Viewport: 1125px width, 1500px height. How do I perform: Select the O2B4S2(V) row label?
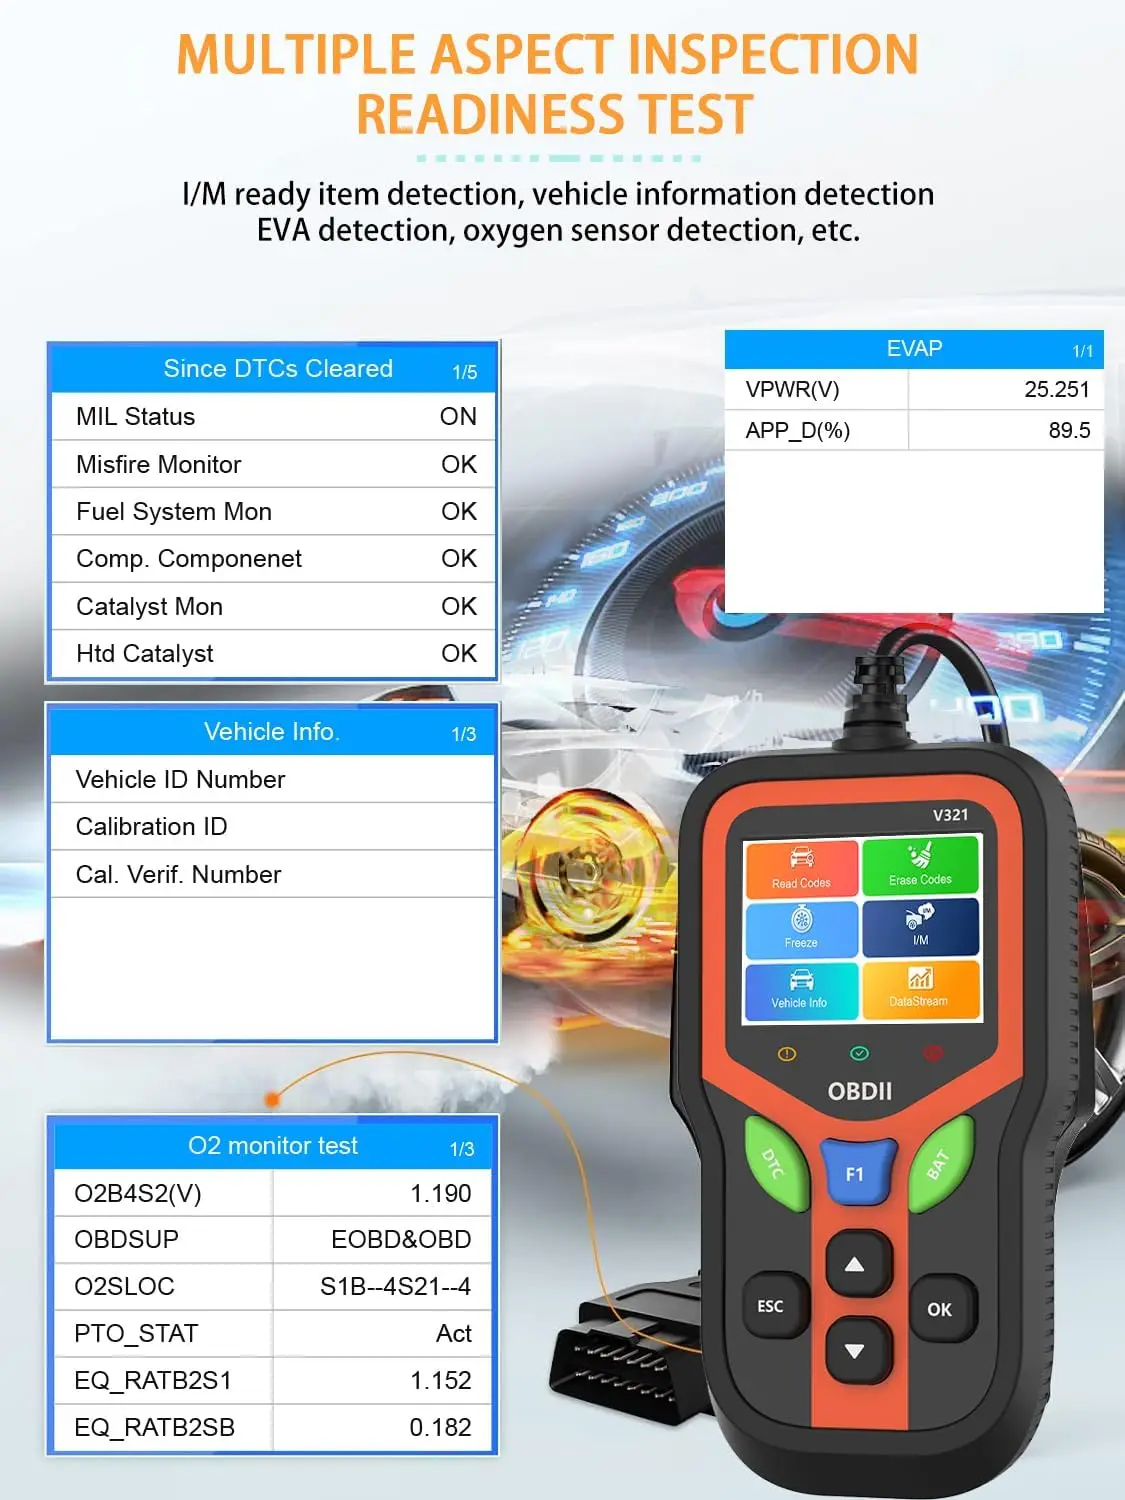pyautogui.click(x=138, y=1194)
